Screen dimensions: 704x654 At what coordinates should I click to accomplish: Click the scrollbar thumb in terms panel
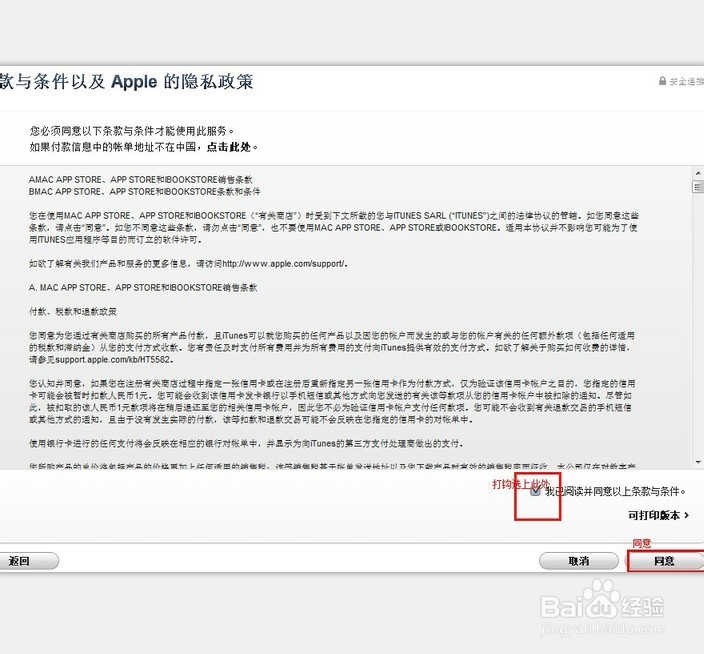coord(698,186)
